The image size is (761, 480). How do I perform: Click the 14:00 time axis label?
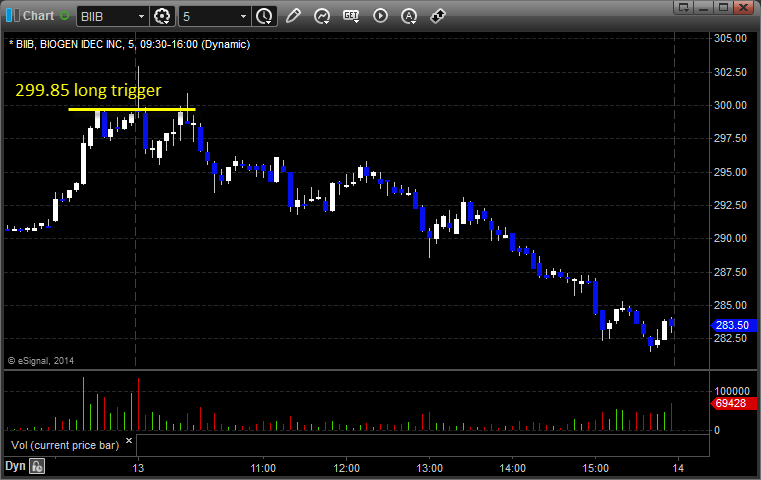(513, 468)
